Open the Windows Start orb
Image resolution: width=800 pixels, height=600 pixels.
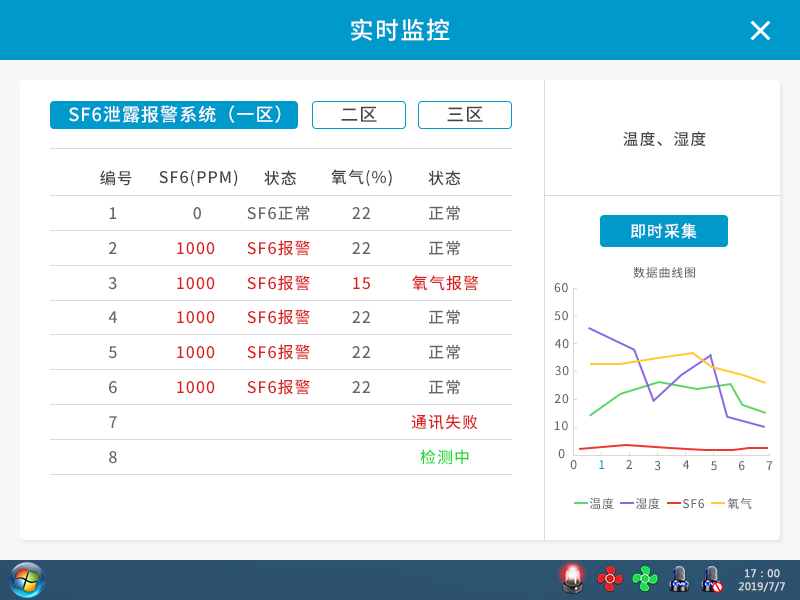click(x=27, y=580)
